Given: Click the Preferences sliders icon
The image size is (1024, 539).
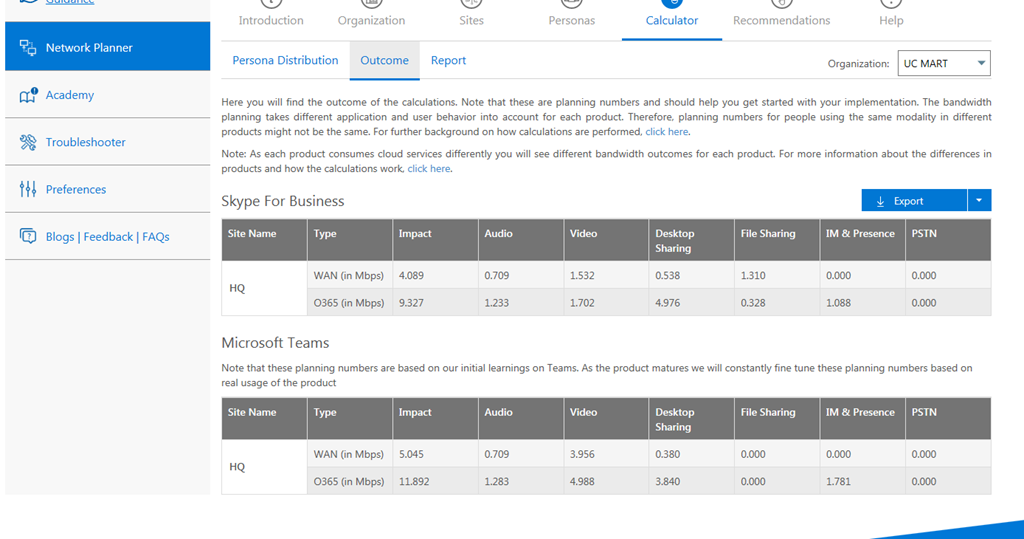Looking at the screenshot, I should [x=28, y=189].
